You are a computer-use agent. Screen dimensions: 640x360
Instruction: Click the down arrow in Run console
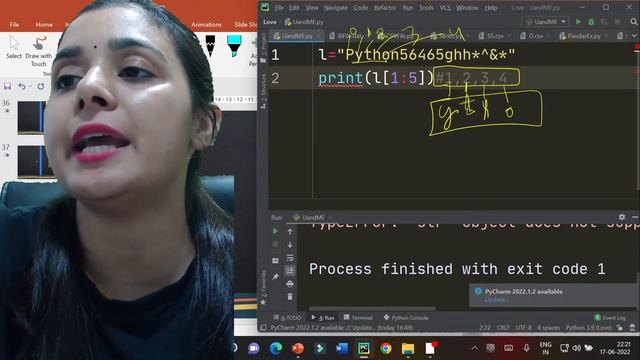point(290,244)
